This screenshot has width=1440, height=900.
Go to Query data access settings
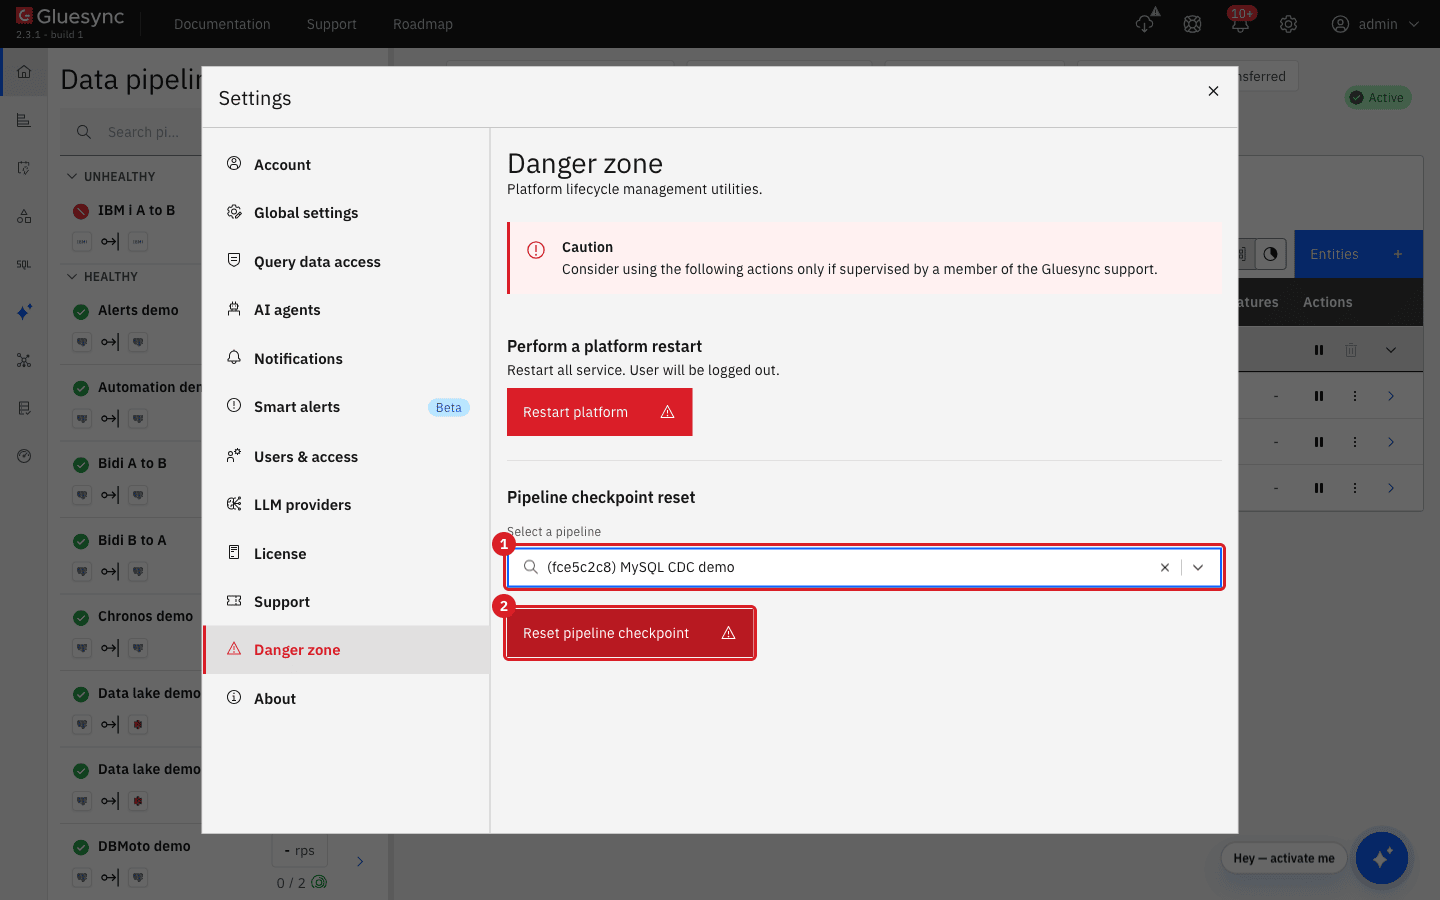tap(346, 262)
